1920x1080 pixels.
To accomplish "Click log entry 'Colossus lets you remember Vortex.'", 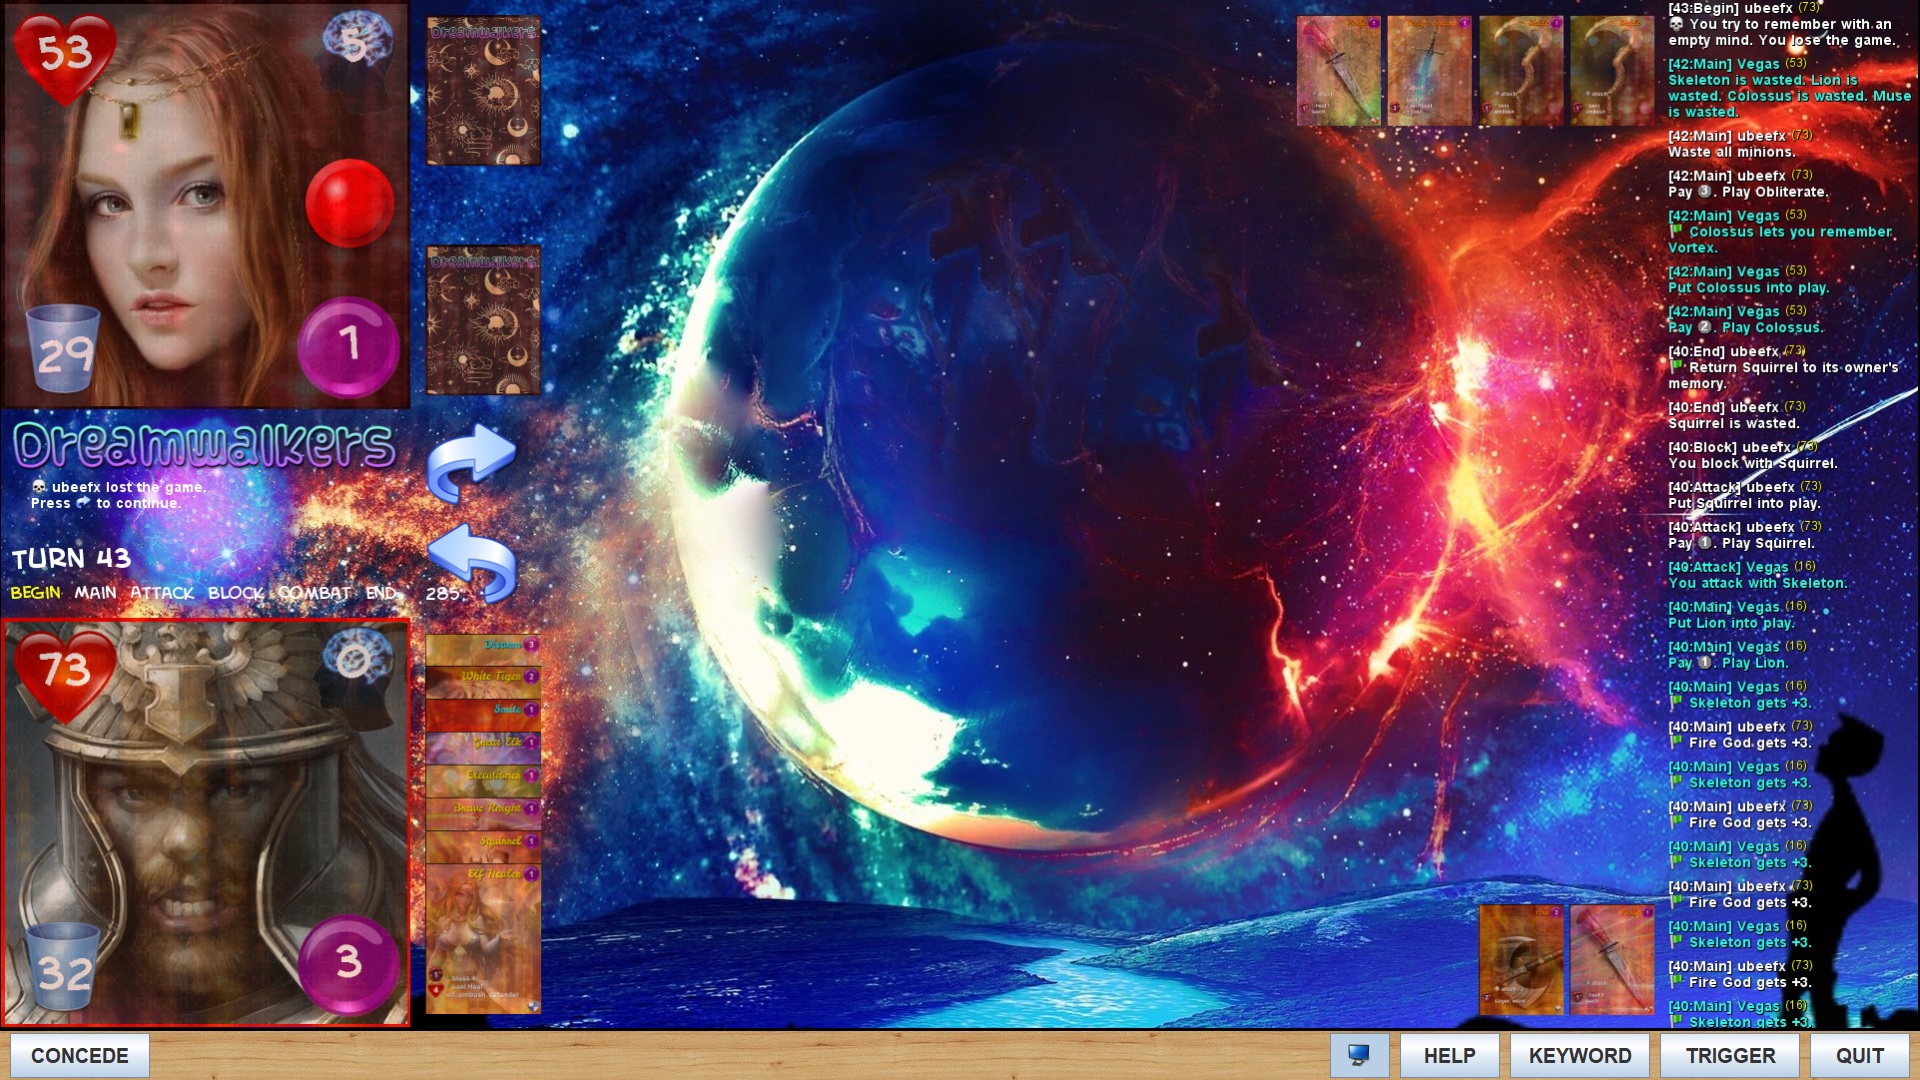I will (1780, 240).
